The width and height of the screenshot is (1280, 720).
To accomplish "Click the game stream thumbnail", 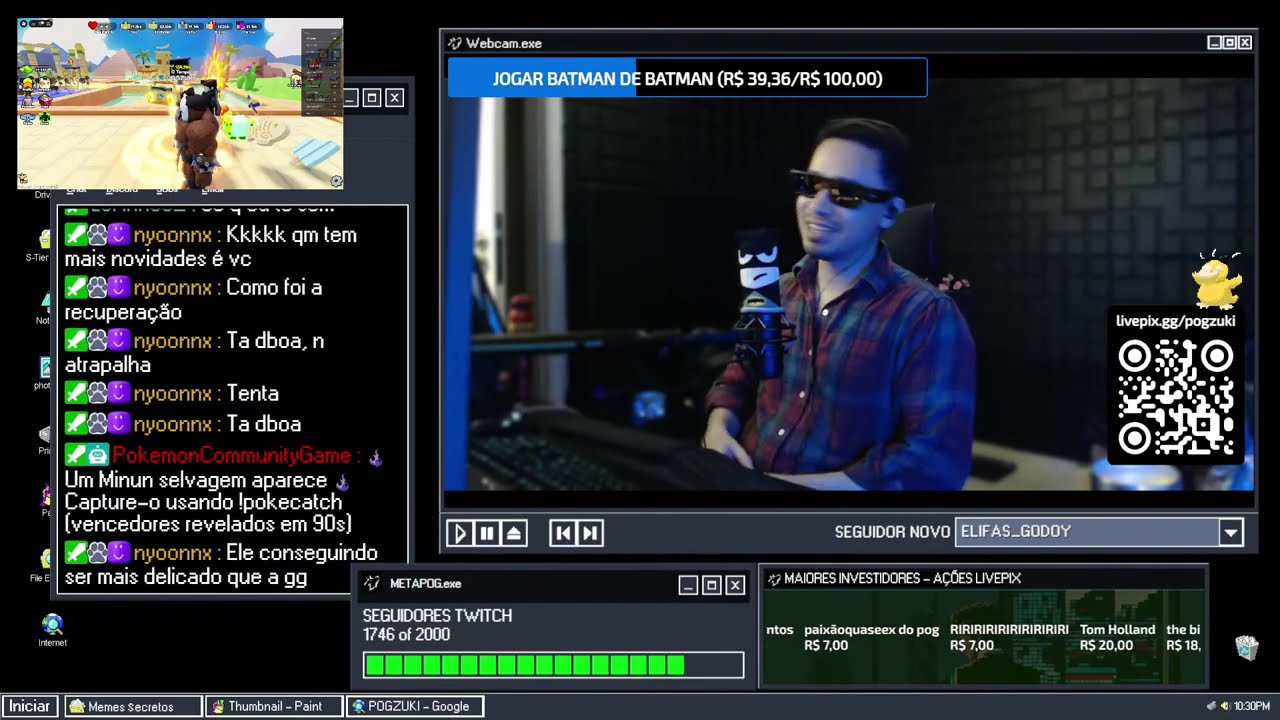I will 180,103.
